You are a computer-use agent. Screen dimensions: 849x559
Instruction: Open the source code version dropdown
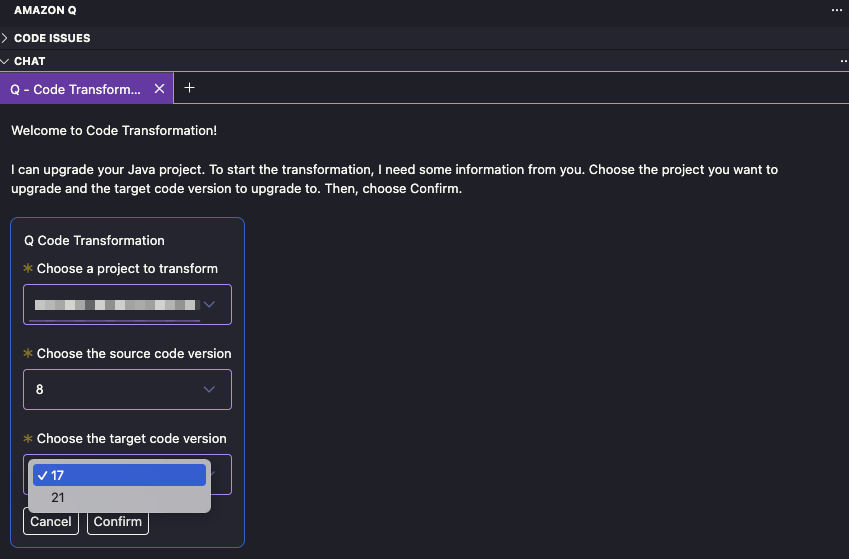pos(127,389)
